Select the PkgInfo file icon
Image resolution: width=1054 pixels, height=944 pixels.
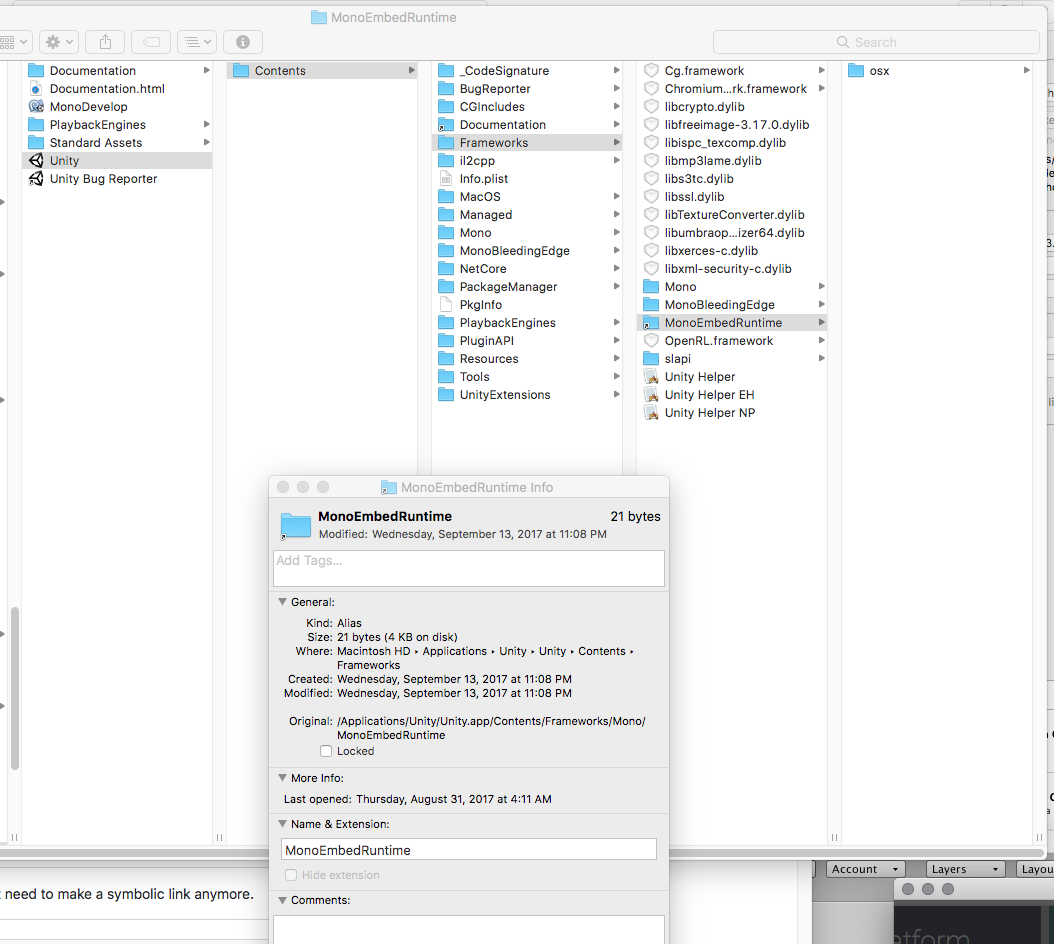446,305
